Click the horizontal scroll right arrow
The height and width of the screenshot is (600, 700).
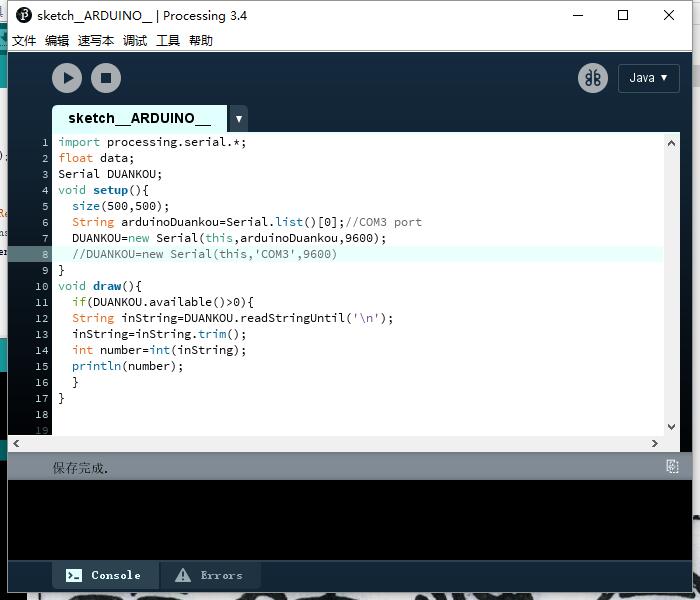[654, 443]
